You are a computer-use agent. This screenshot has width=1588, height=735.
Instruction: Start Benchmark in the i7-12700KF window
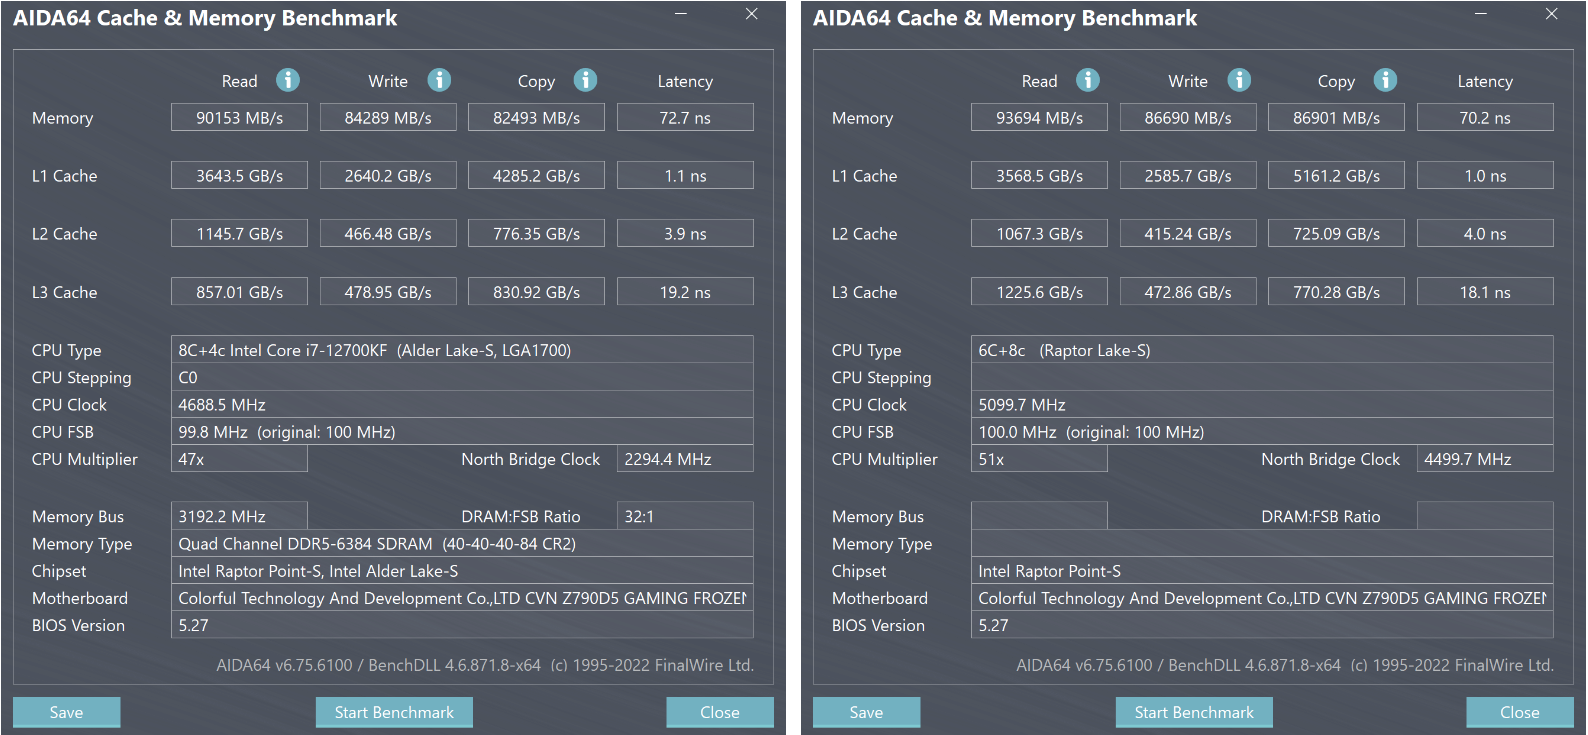394,712
